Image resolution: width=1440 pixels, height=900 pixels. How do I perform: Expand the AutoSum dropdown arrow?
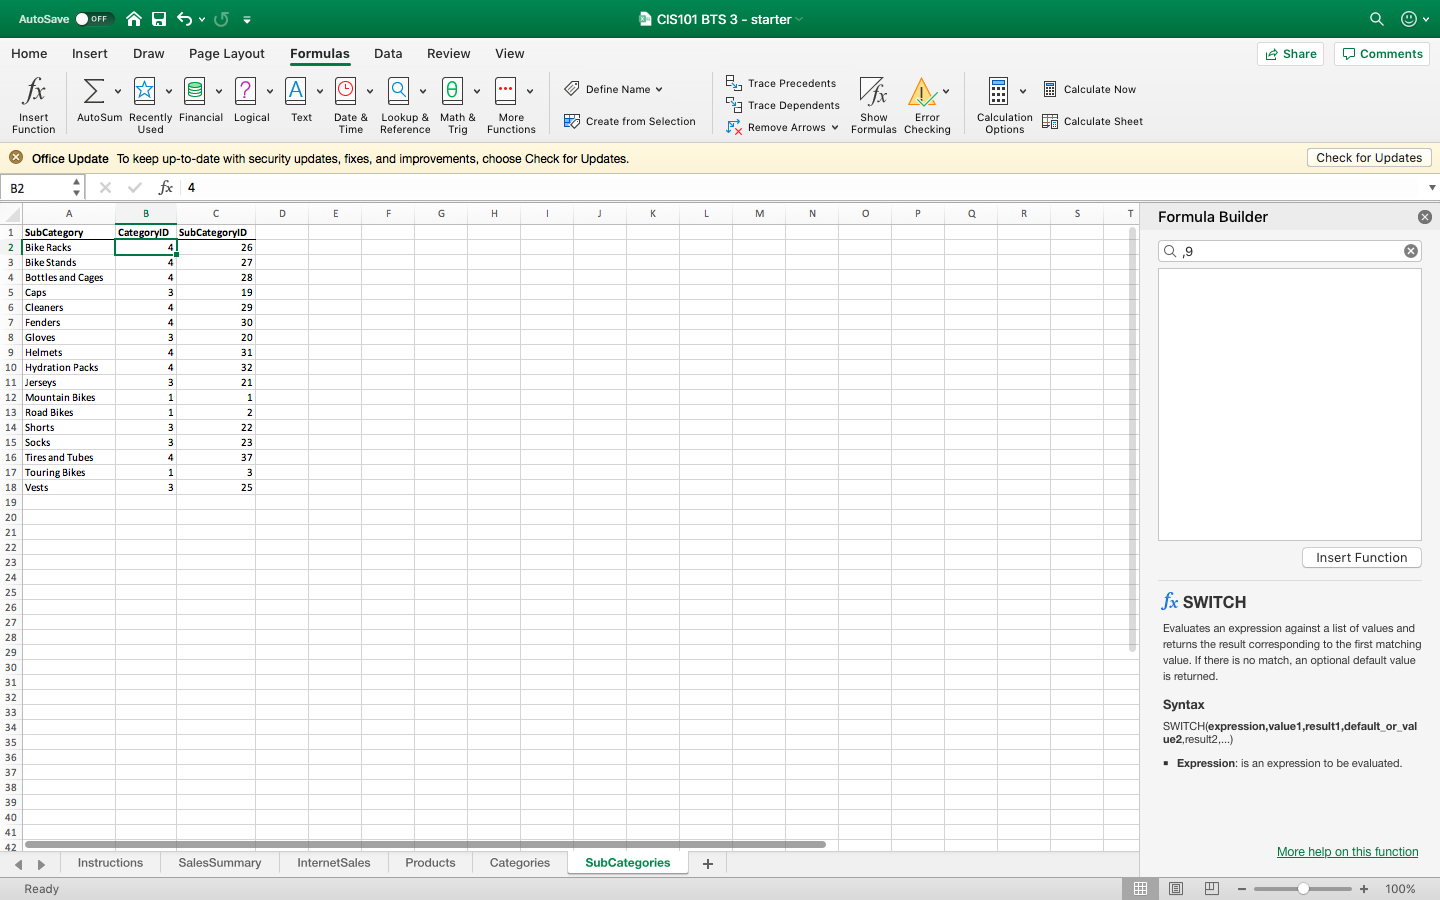click(x=118, y=91)
